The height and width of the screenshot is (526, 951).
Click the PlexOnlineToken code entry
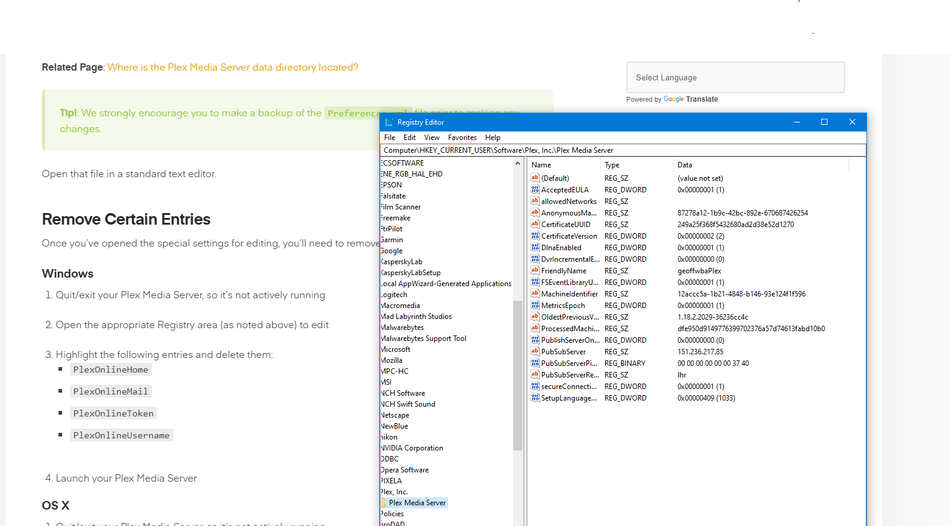click(113, 413)
